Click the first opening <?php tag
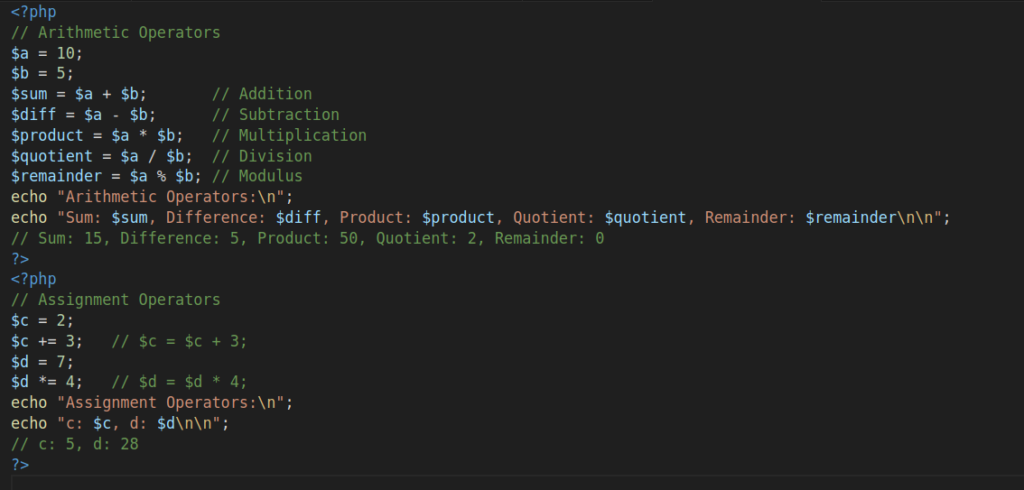This screenshot has width=1024, height=490. [33, 12]
